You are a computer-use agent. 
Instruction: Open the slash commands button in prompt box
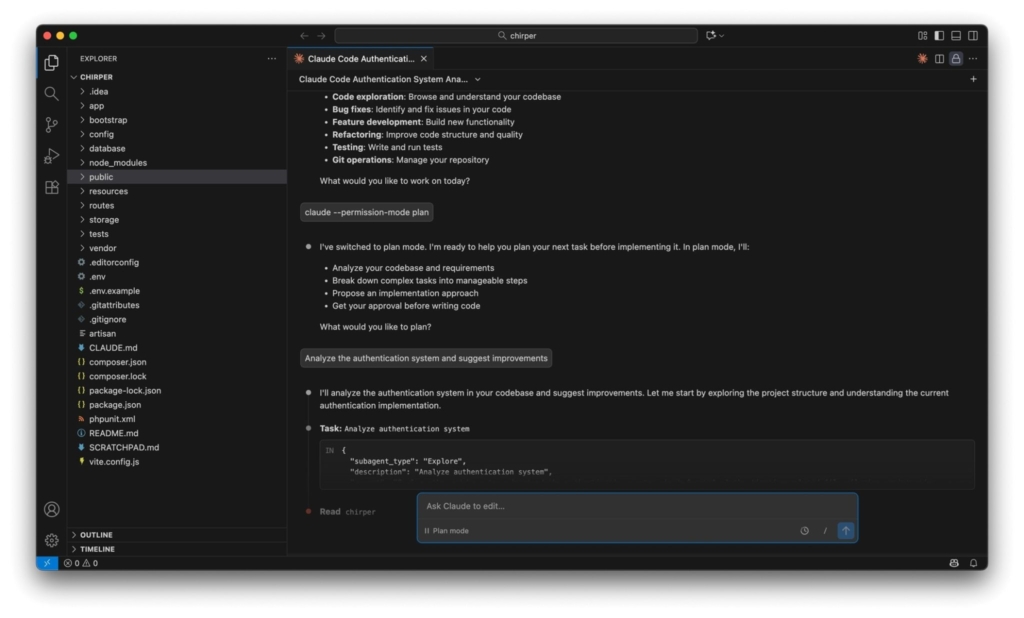click(x=825, y=531)
